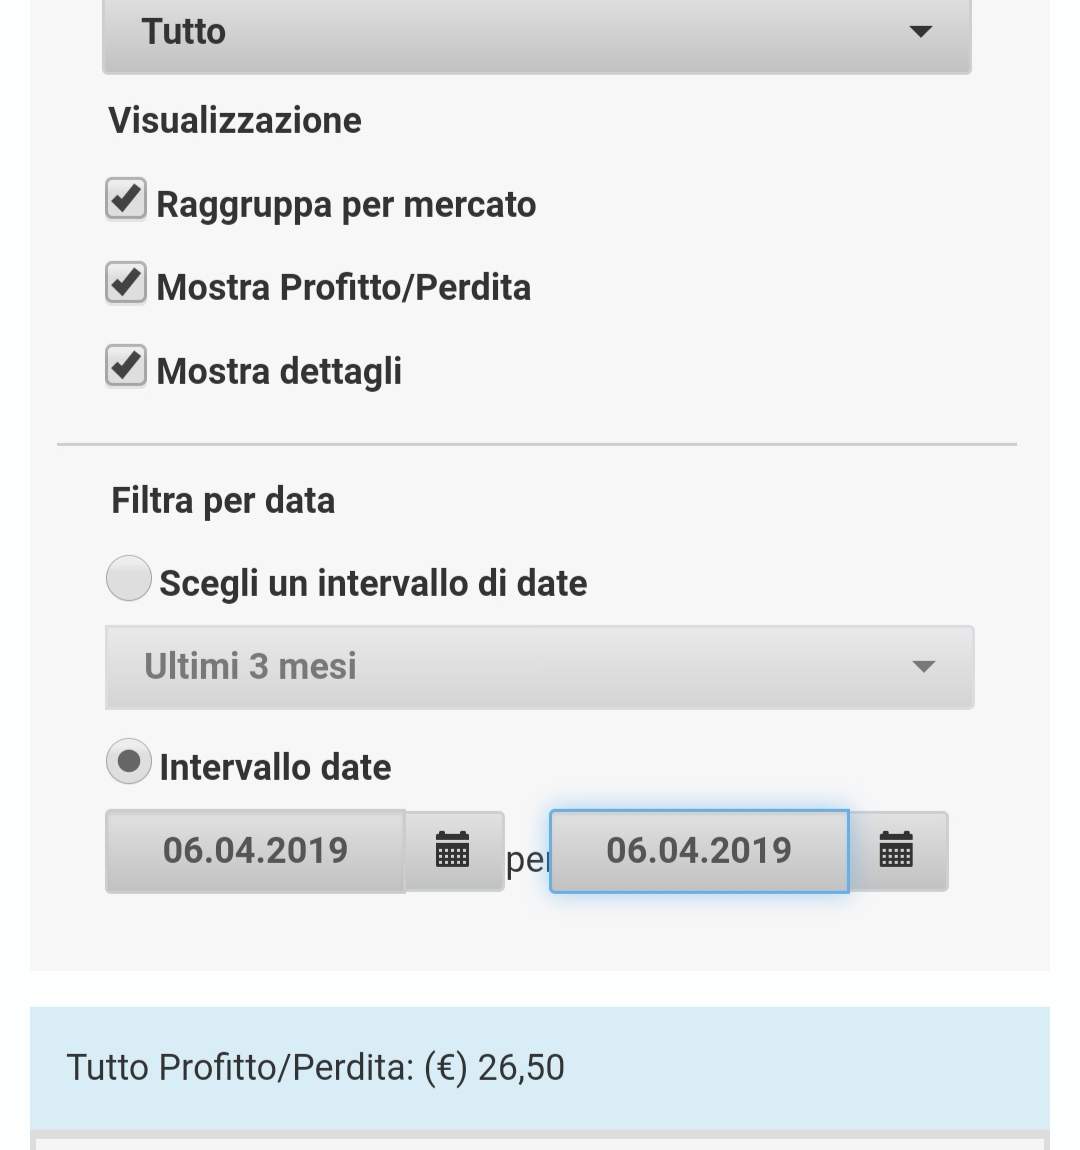Click the Filtra per data heading
The height and width of the screenshot is (1150, 1080).
[x=223, y=500]
